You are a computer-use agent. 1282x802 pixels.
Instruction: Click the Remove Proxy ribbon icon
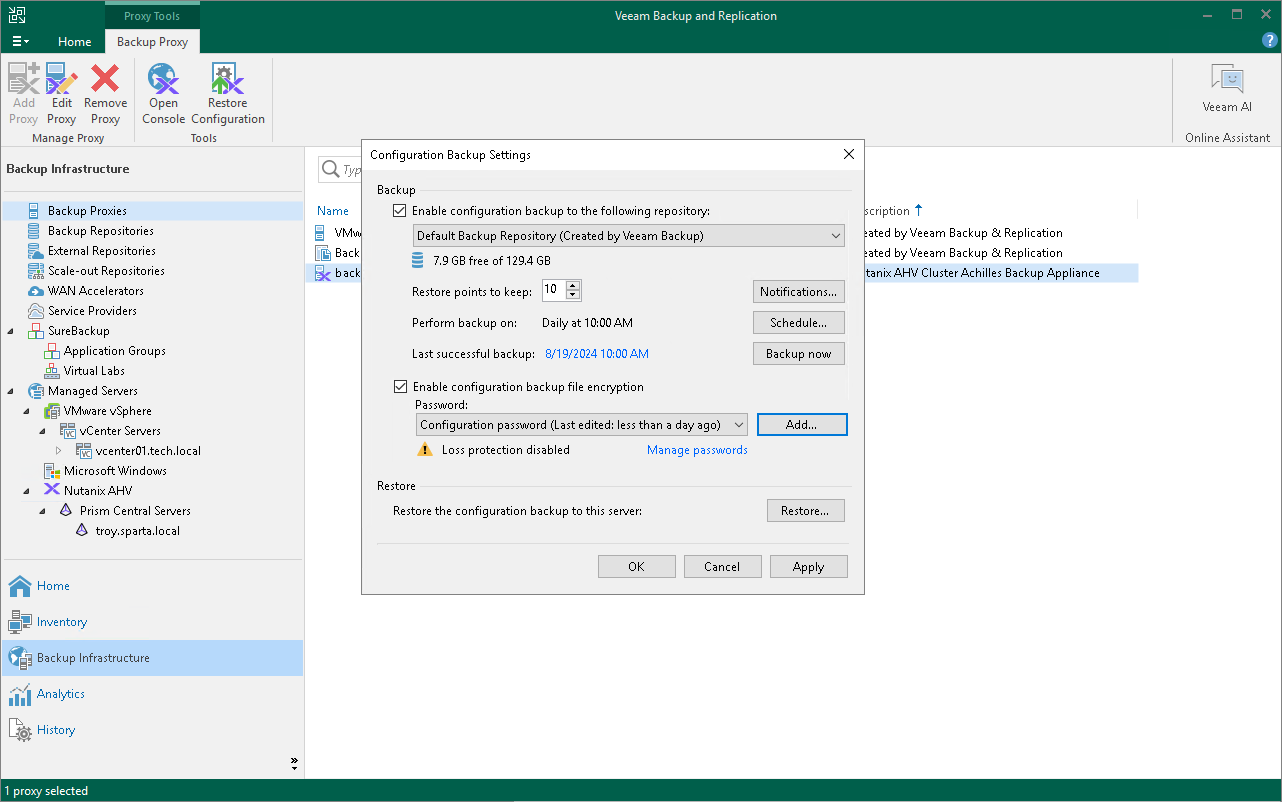click(105, 94)
